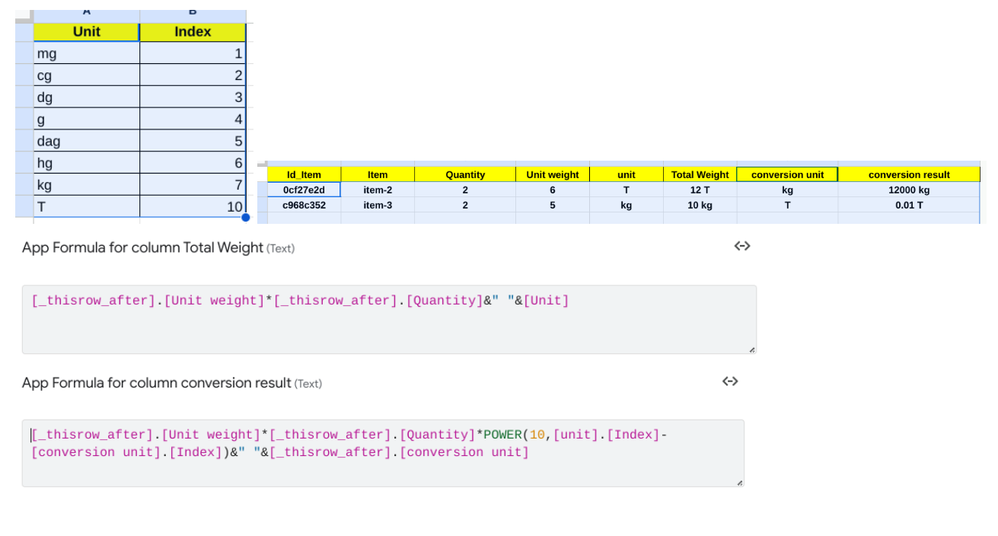Open expression assistant icon for Total Weight formula
Viewport: 998px width, 536px height.
(x=742, y=246)
